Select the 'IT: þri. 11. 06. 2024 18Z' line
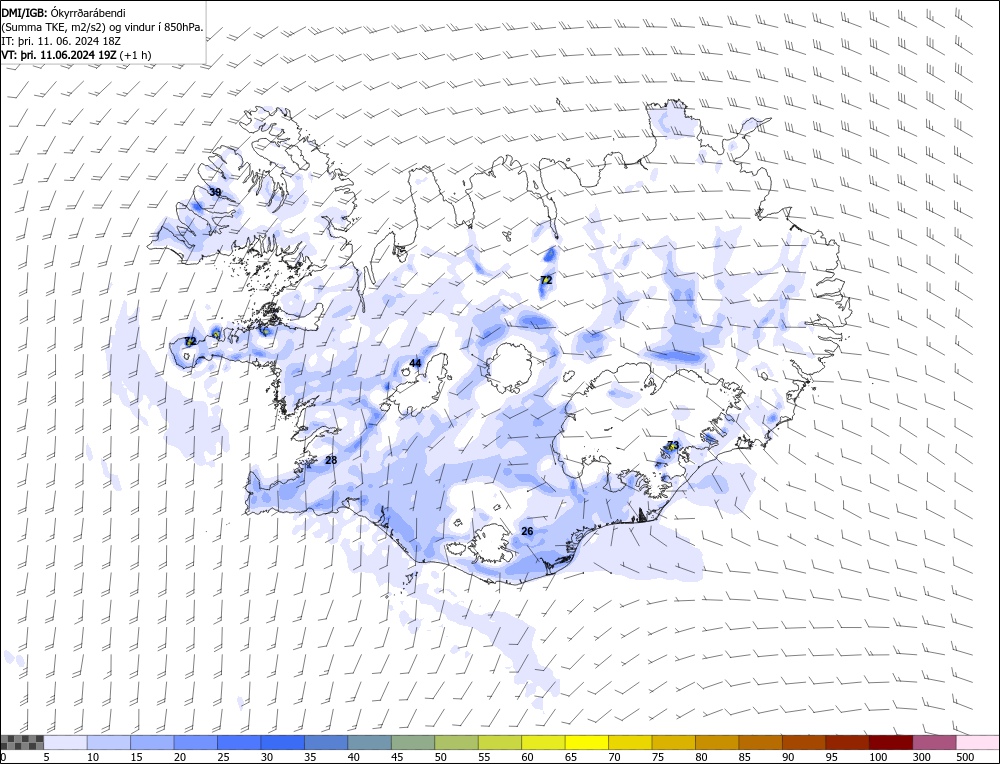The image size is (1000, 764). [61, 41]
